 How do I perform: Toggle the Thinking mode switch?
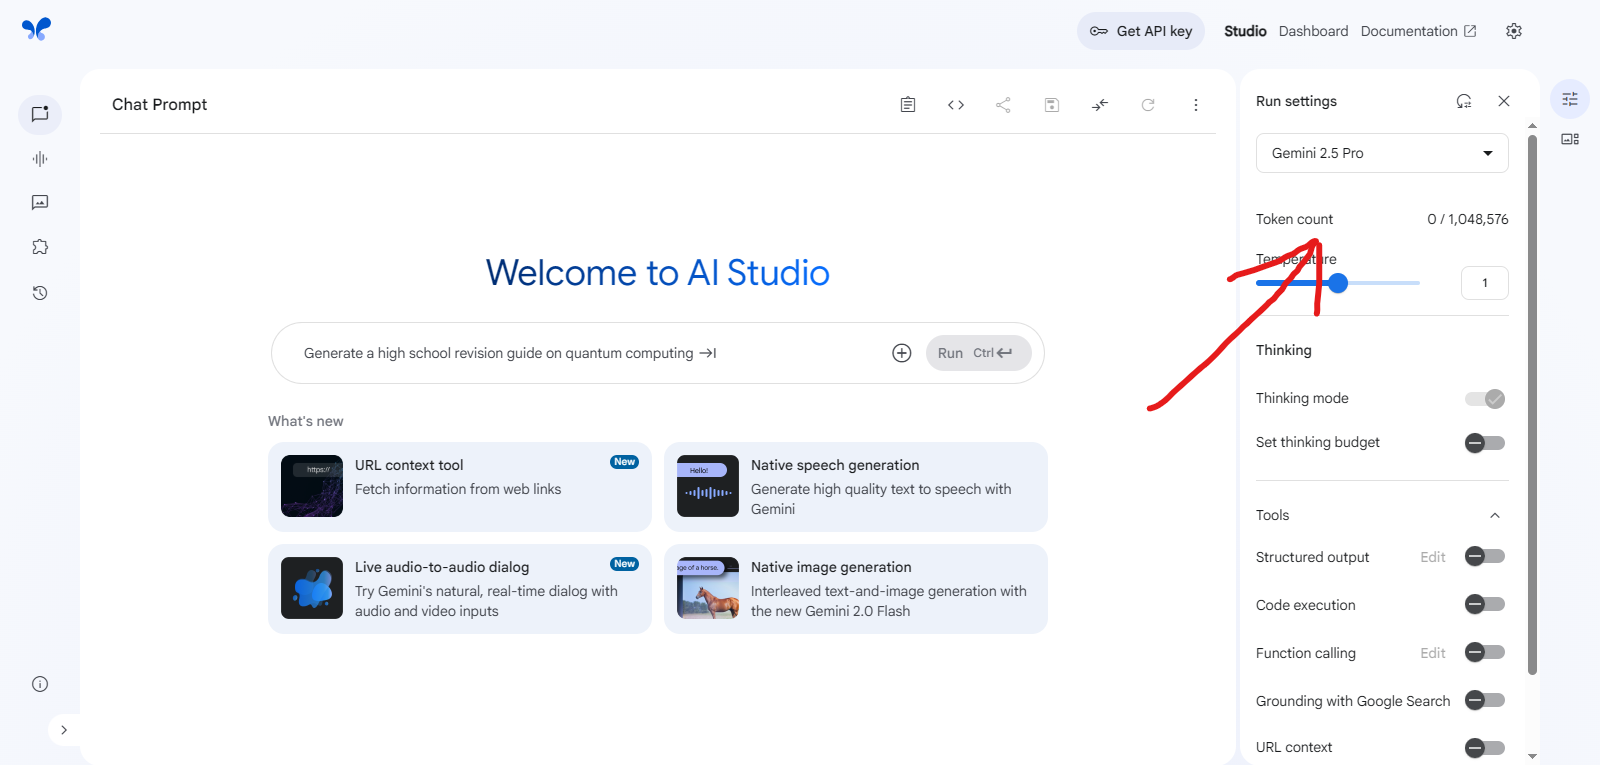(x=1485, y=399)
